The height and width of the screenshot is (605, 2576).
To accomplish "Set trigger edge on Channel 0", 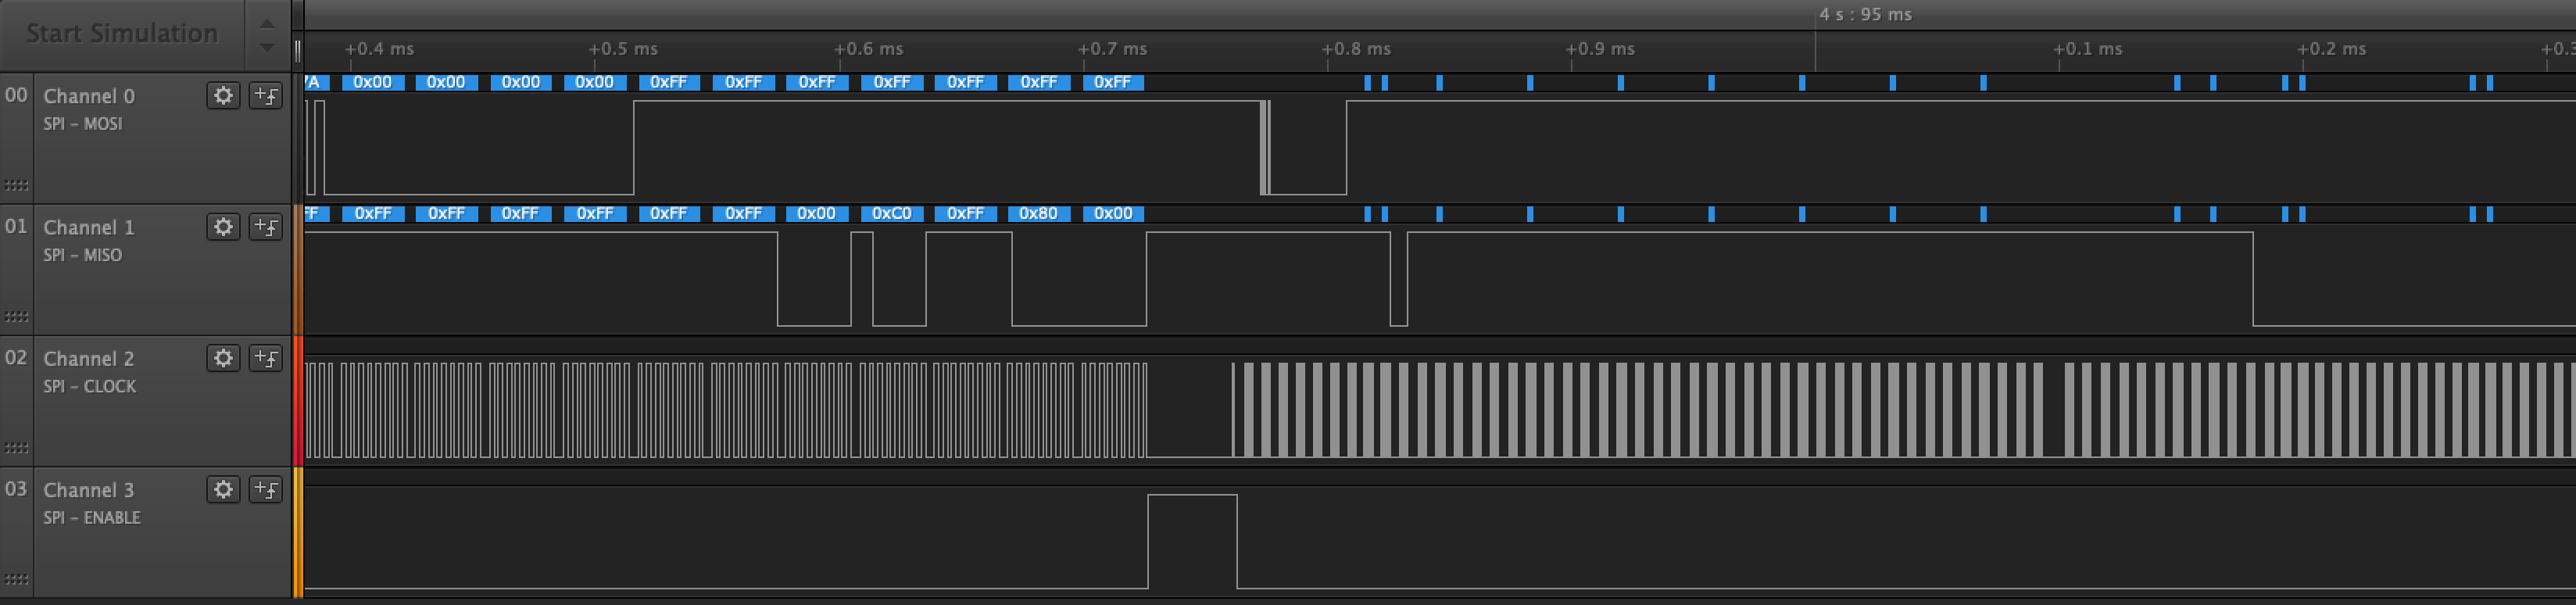I will coord(266,95).
